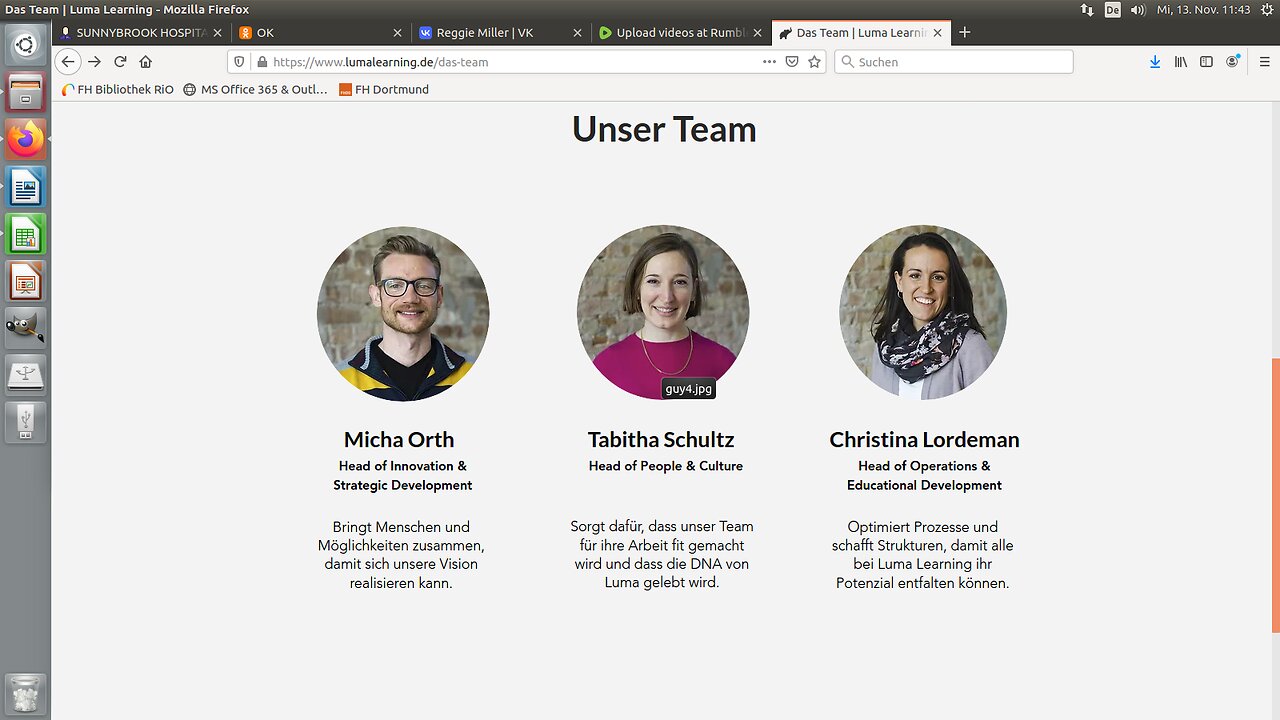Click the Suchen search field
The image size is (1280, 720).
[953, 62]
